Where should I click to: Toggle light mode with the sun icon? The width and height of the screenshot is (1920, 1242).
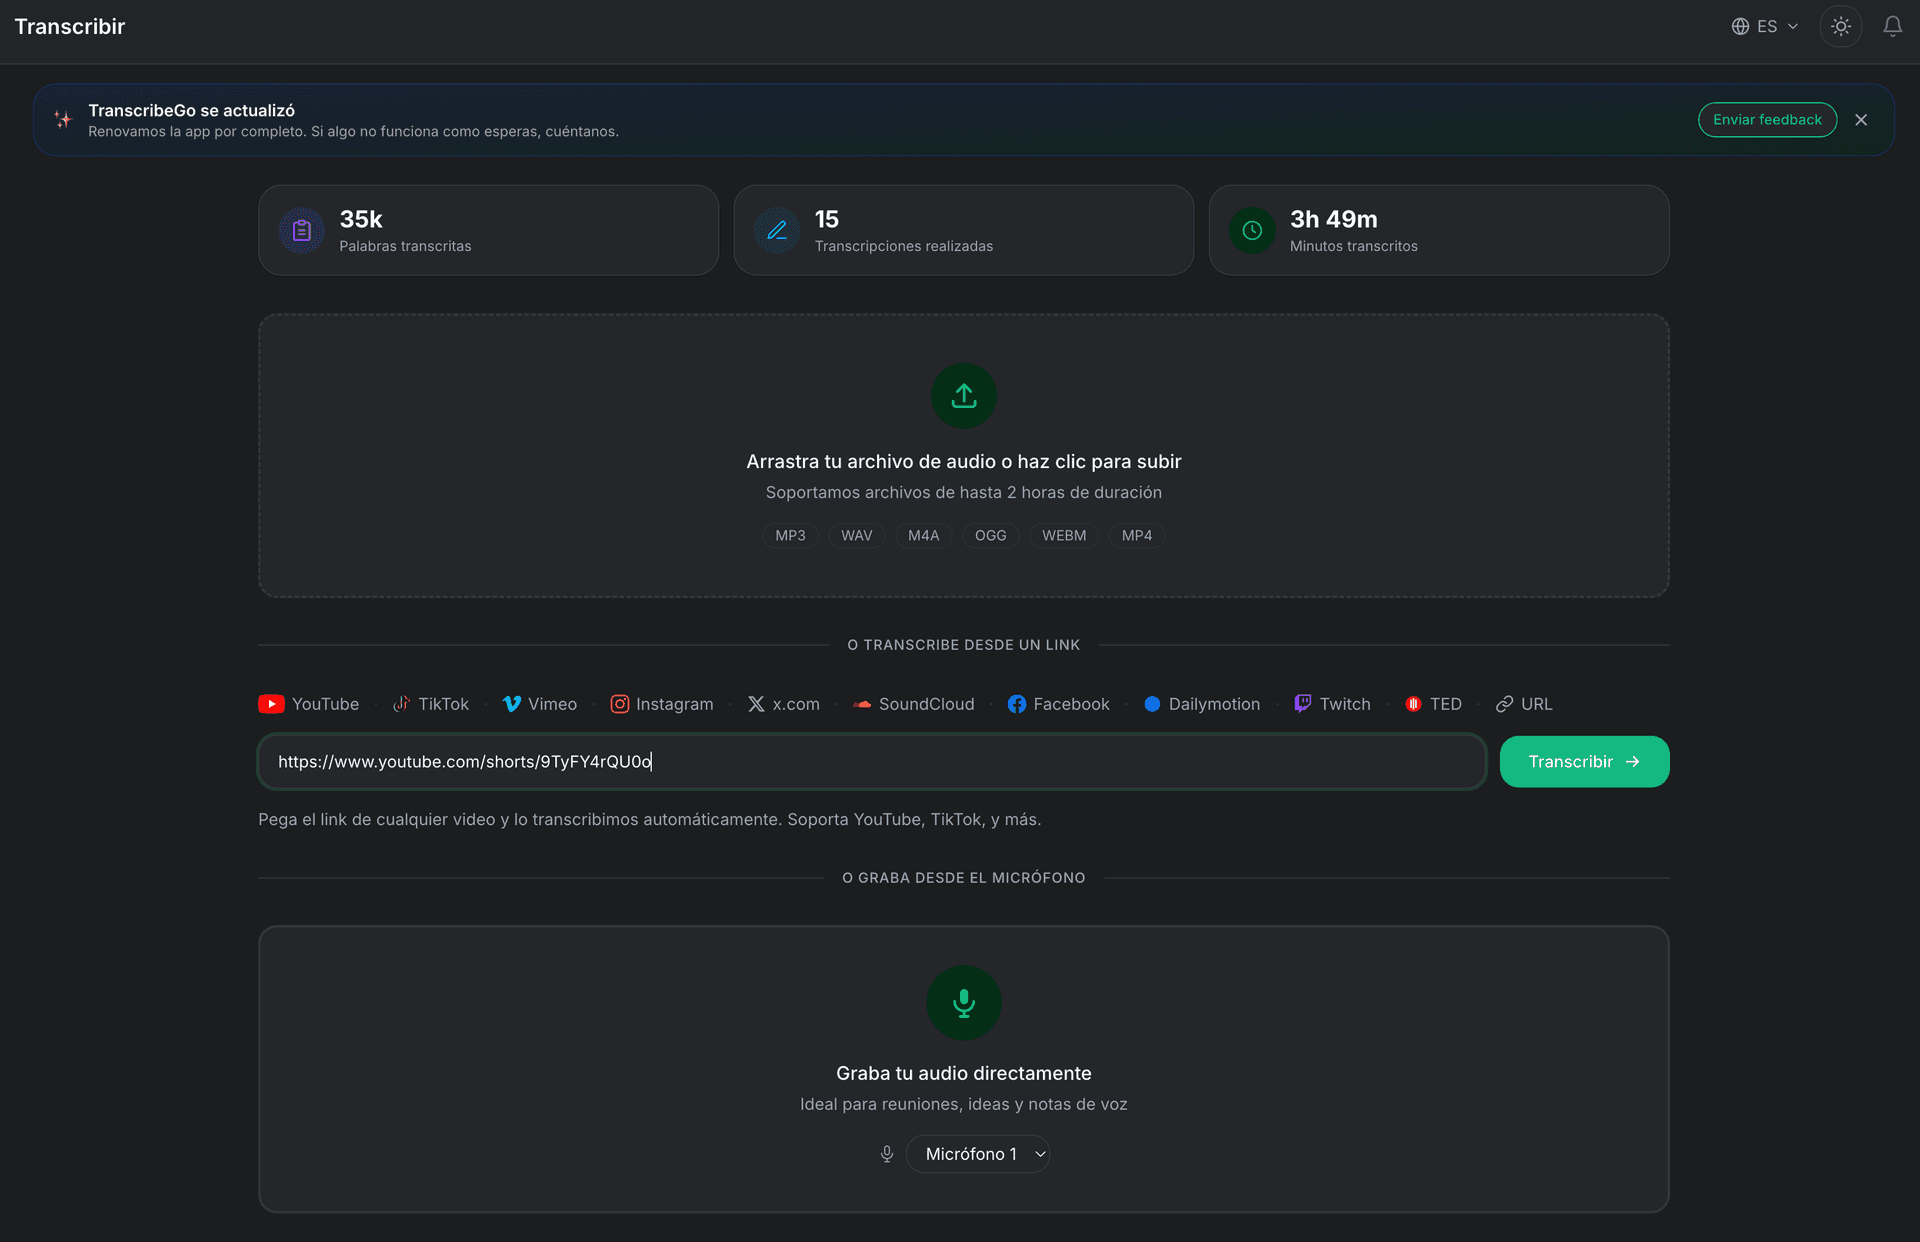coord(1841,26)
